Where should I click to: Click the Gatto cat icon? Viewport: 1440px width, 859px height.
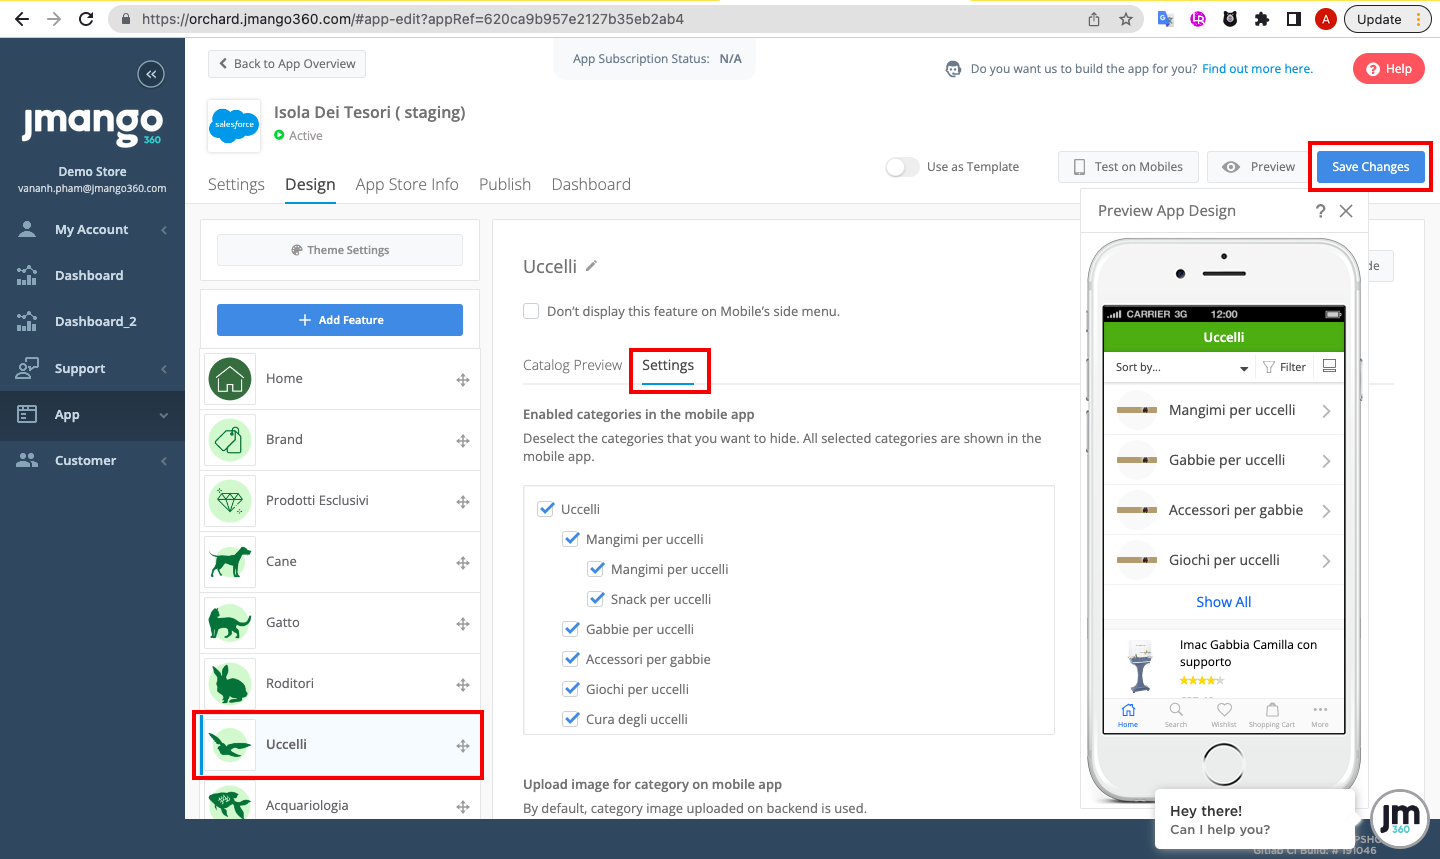pyautogui.click(x=230, y=623)
